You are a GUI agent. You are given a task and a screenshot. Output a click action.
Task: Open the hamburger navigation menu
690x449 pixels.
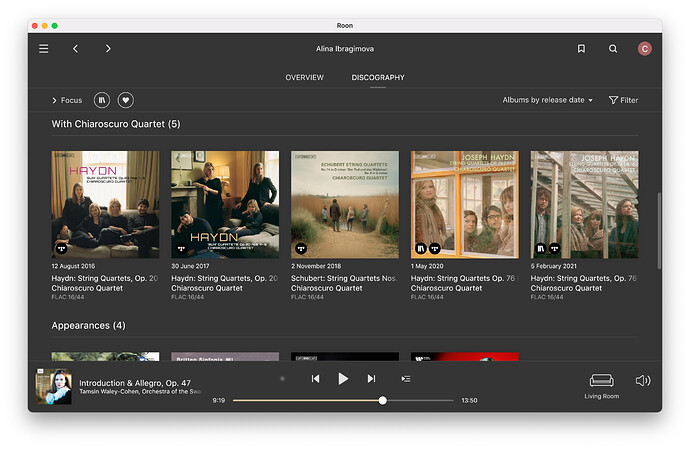pyautogui.click(x=44, y=48)
